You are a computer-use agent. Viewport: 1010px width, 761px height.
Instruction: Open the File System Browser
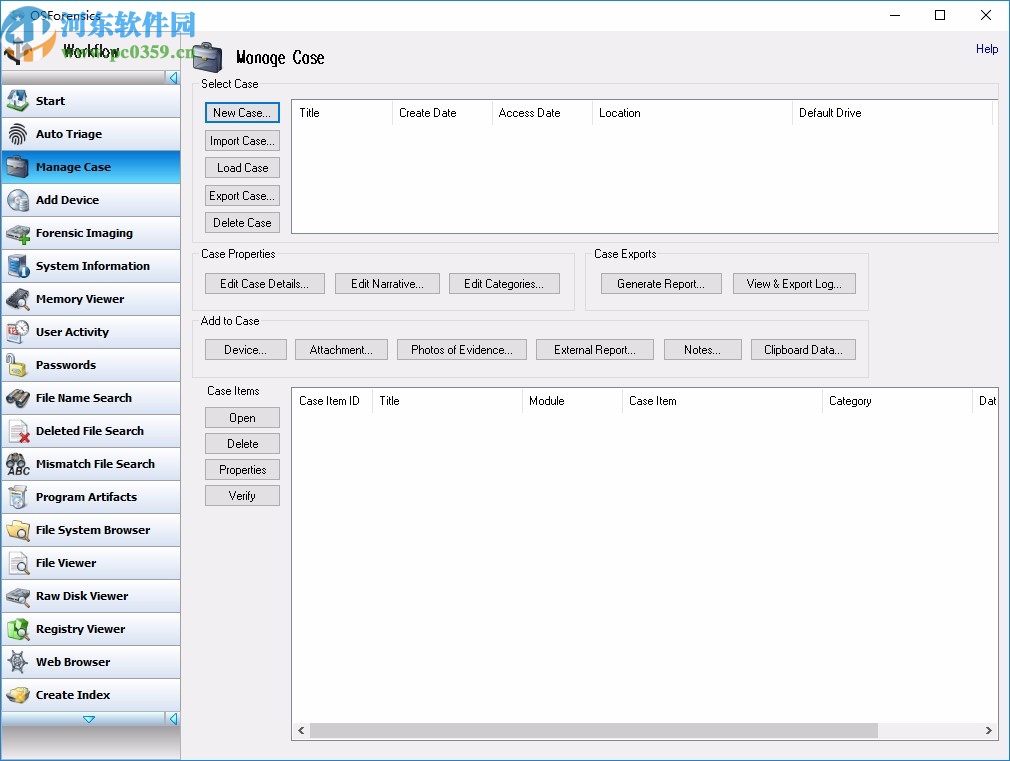pyautogui.click(x=90, y=530)
